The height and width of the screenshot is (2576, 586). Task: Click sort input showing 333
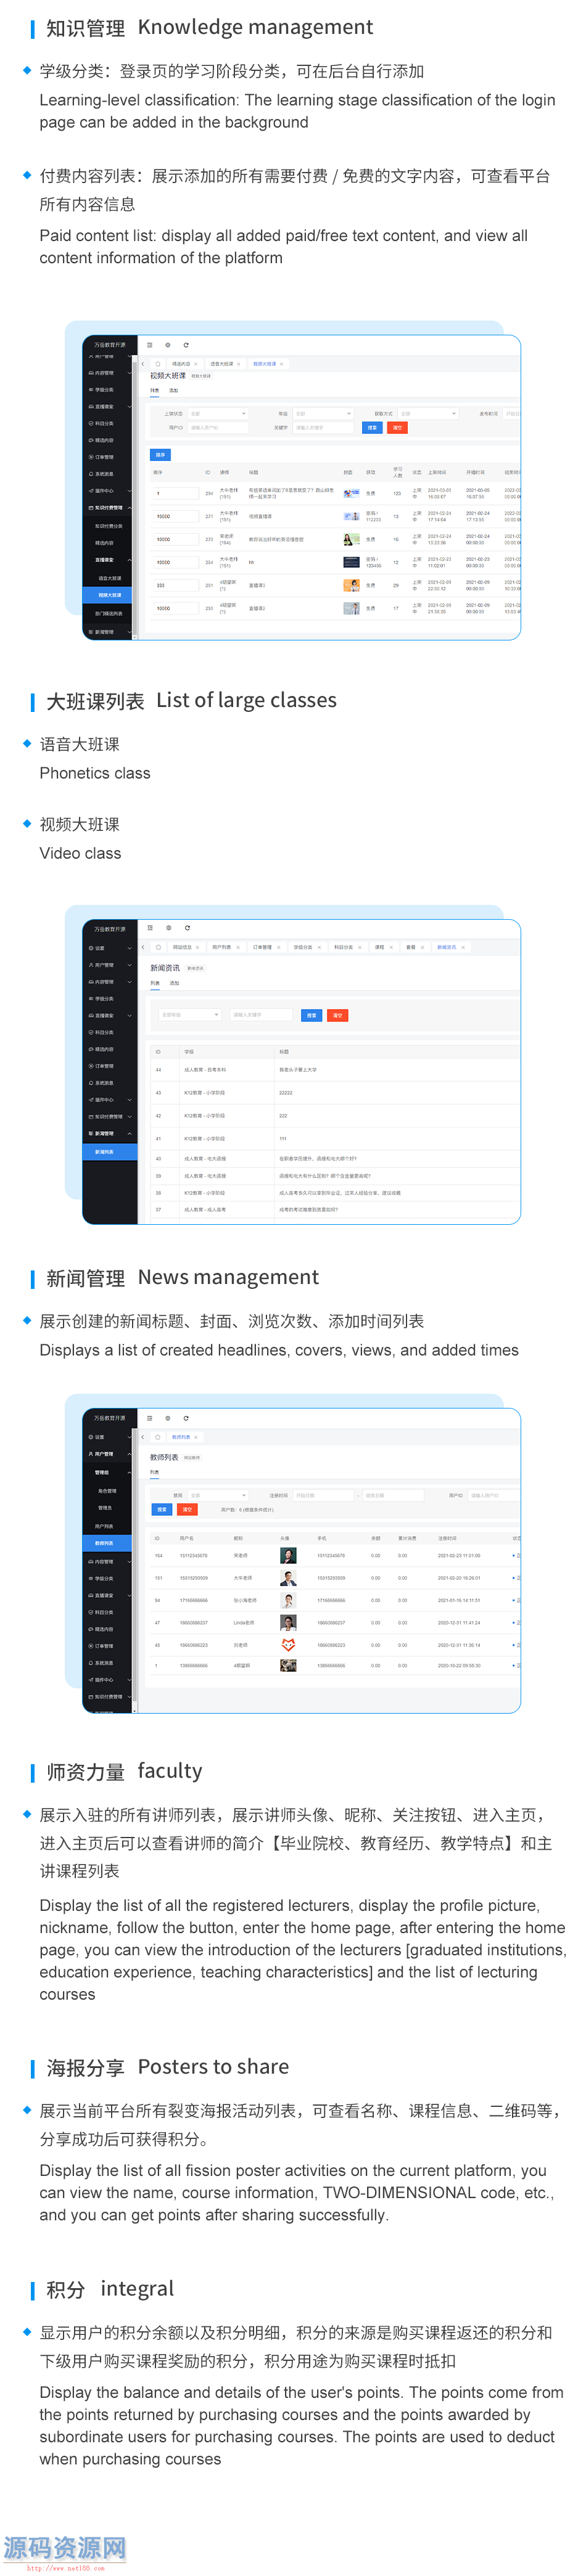(176, 585)
